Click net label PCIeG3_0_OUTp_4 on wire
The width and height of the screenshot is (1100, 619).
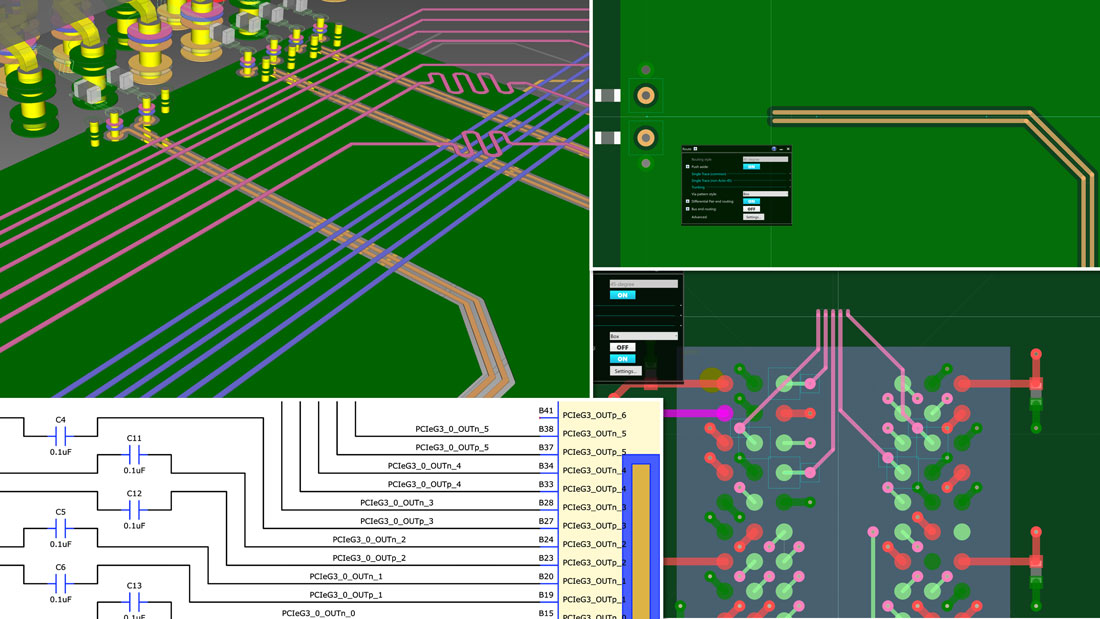pos(424,484)
